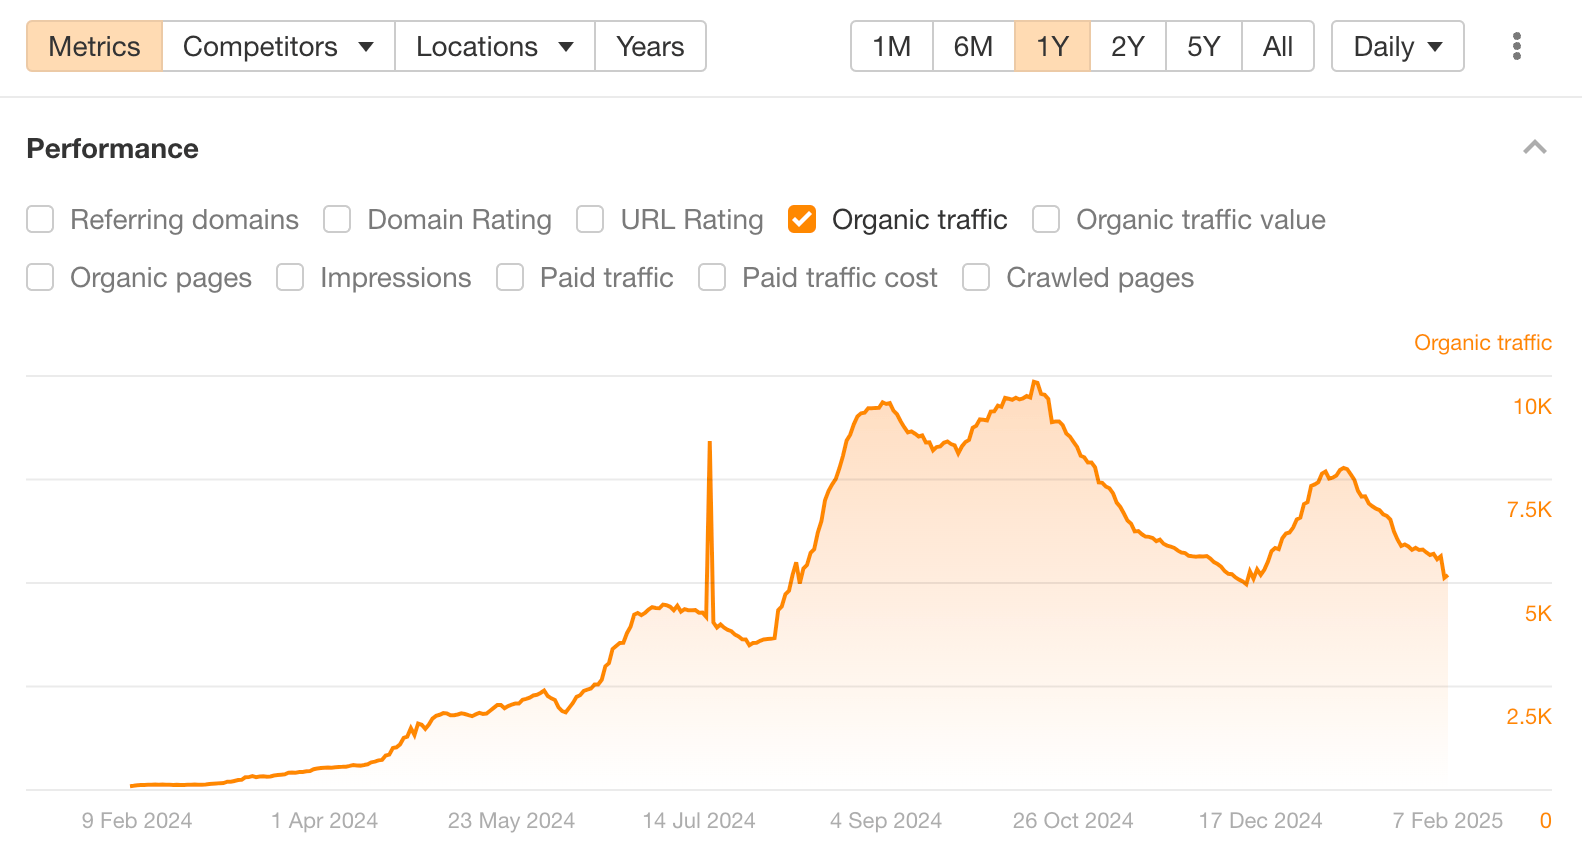Enable the Referring domains checkbox
The width and height of the screenshot is (1582, 856).
[40, 219]
